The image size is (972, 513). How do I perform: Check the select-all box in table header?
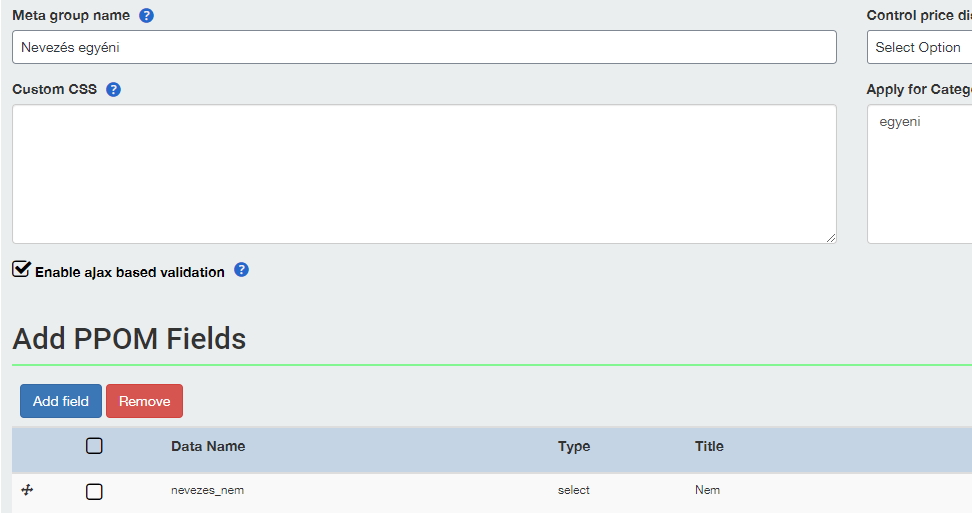coord(94,446)
